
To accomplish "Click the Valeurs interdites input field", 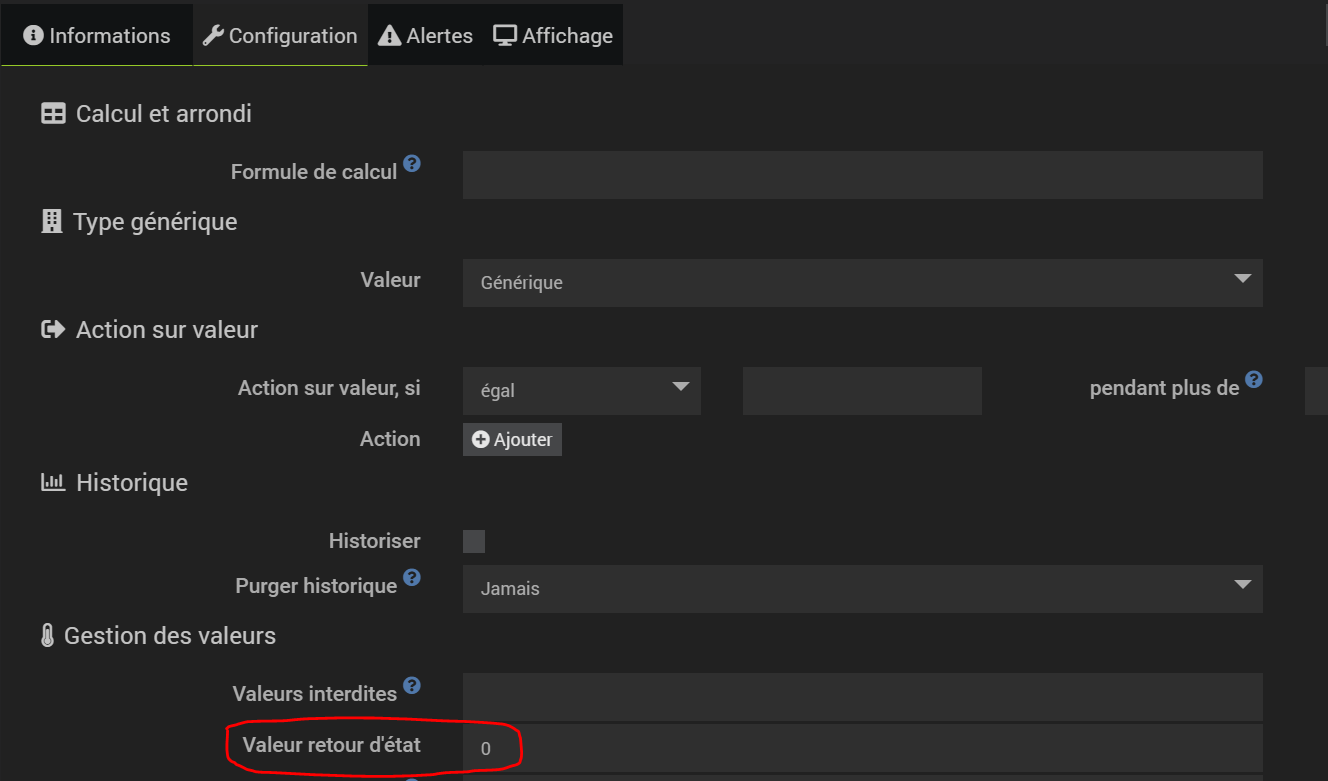I will point(862,697).
